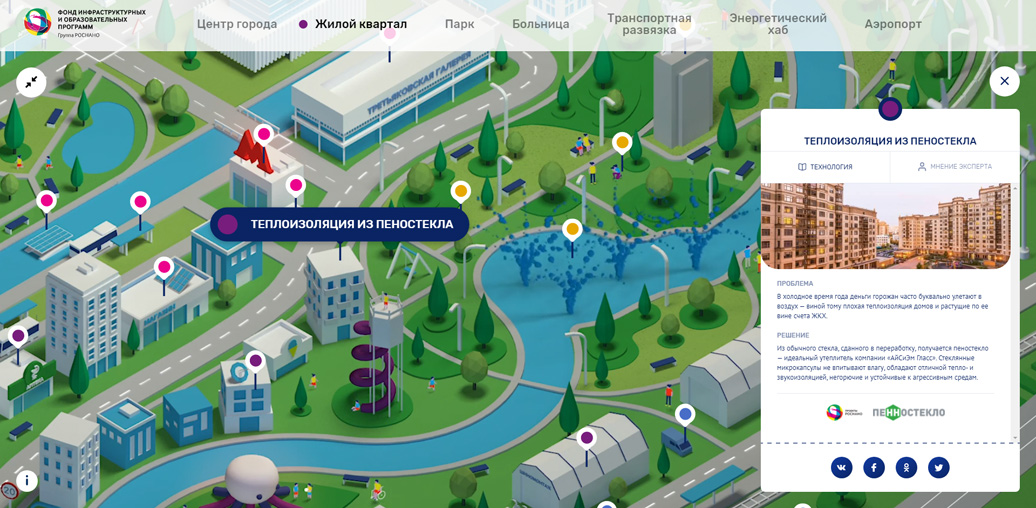
Task: Click the Odnoklassniki share icon
Action: (906, 467)
